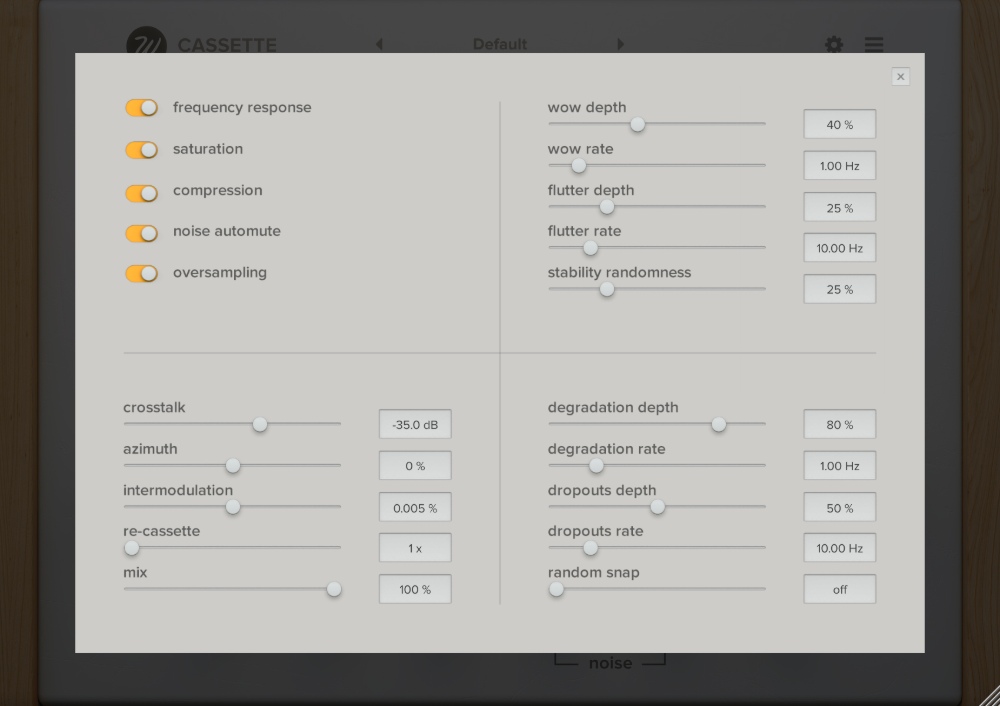Click the close X on the settings panel
Screen dimensions: 1000x706
(x=900, y=76)
